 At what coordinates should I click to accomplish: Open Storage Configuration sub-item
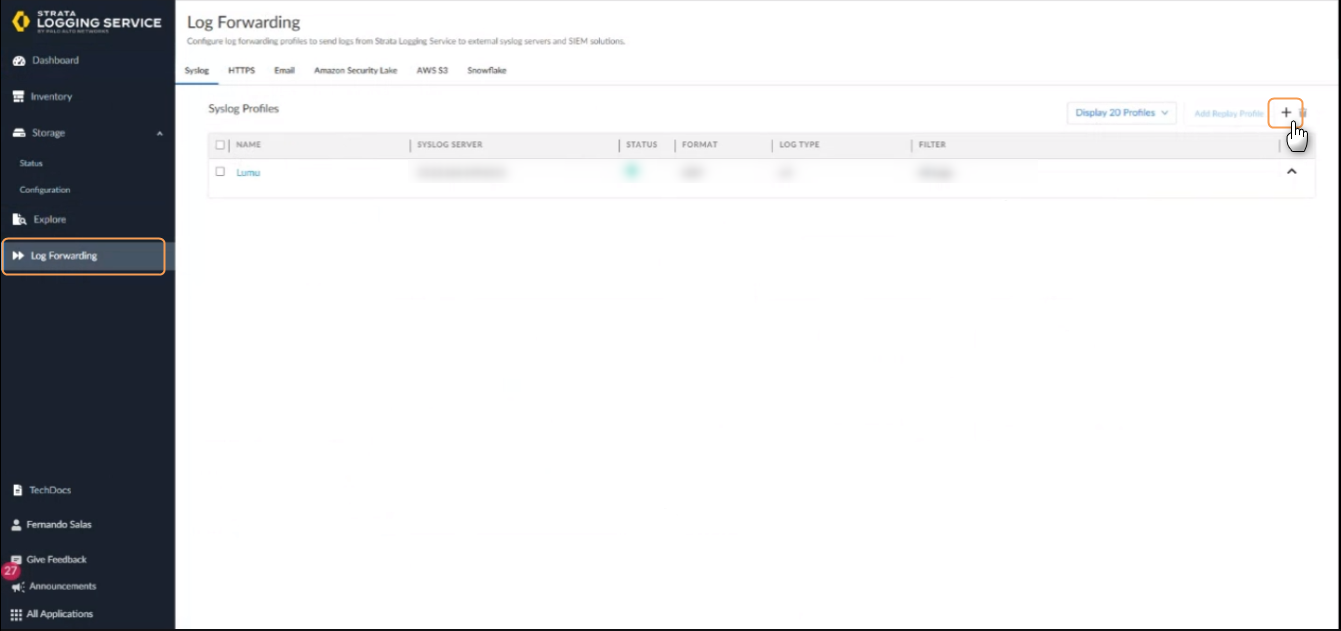[45, 190]
